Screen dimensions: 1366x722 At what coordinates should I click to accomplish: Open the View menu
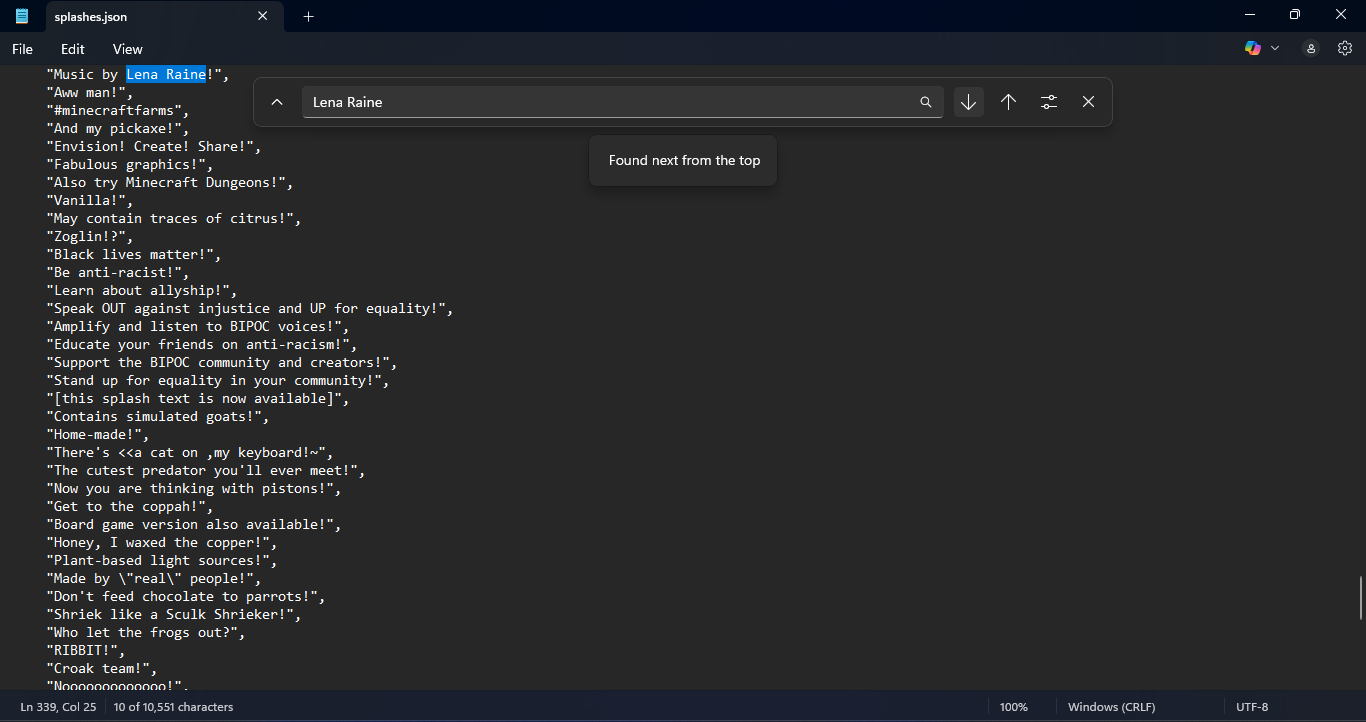(128, 49)
